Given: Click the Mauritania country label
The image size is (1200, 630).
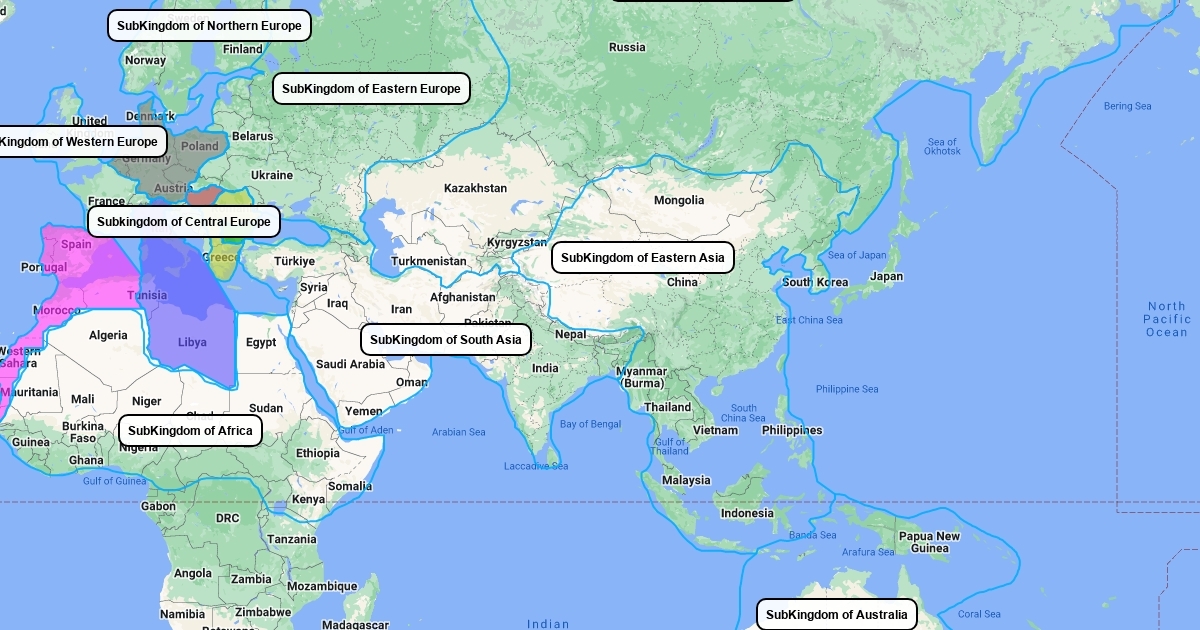Looking at the screenshot, I should (30, 392).
